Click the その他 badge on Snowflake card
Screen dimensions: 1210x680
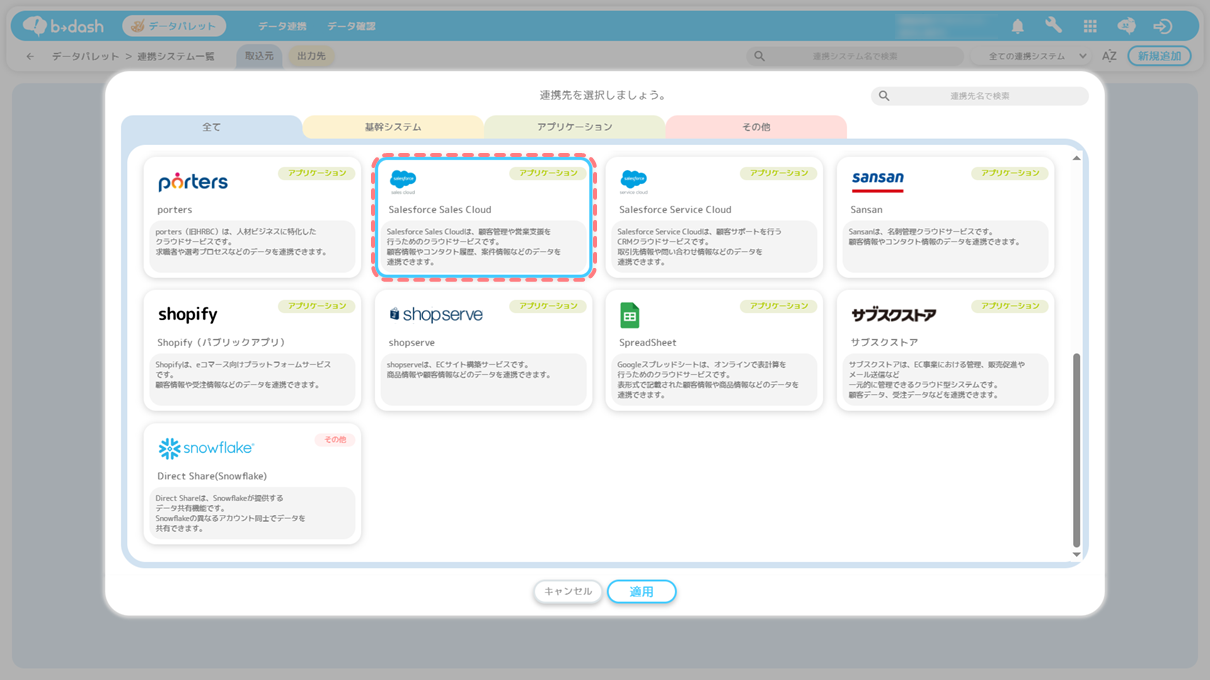click(x=335, y=440)
